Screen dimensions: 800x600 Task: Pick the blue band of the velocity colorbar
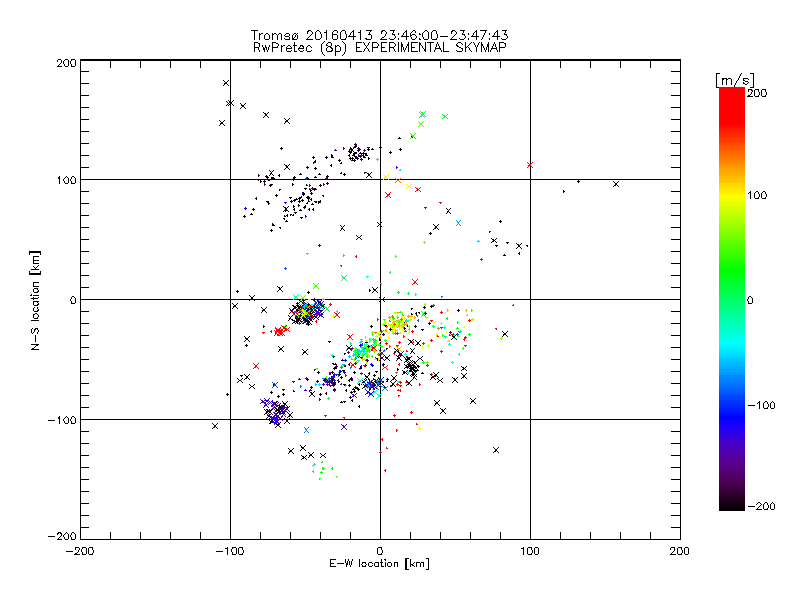click(x=732, y=416)
